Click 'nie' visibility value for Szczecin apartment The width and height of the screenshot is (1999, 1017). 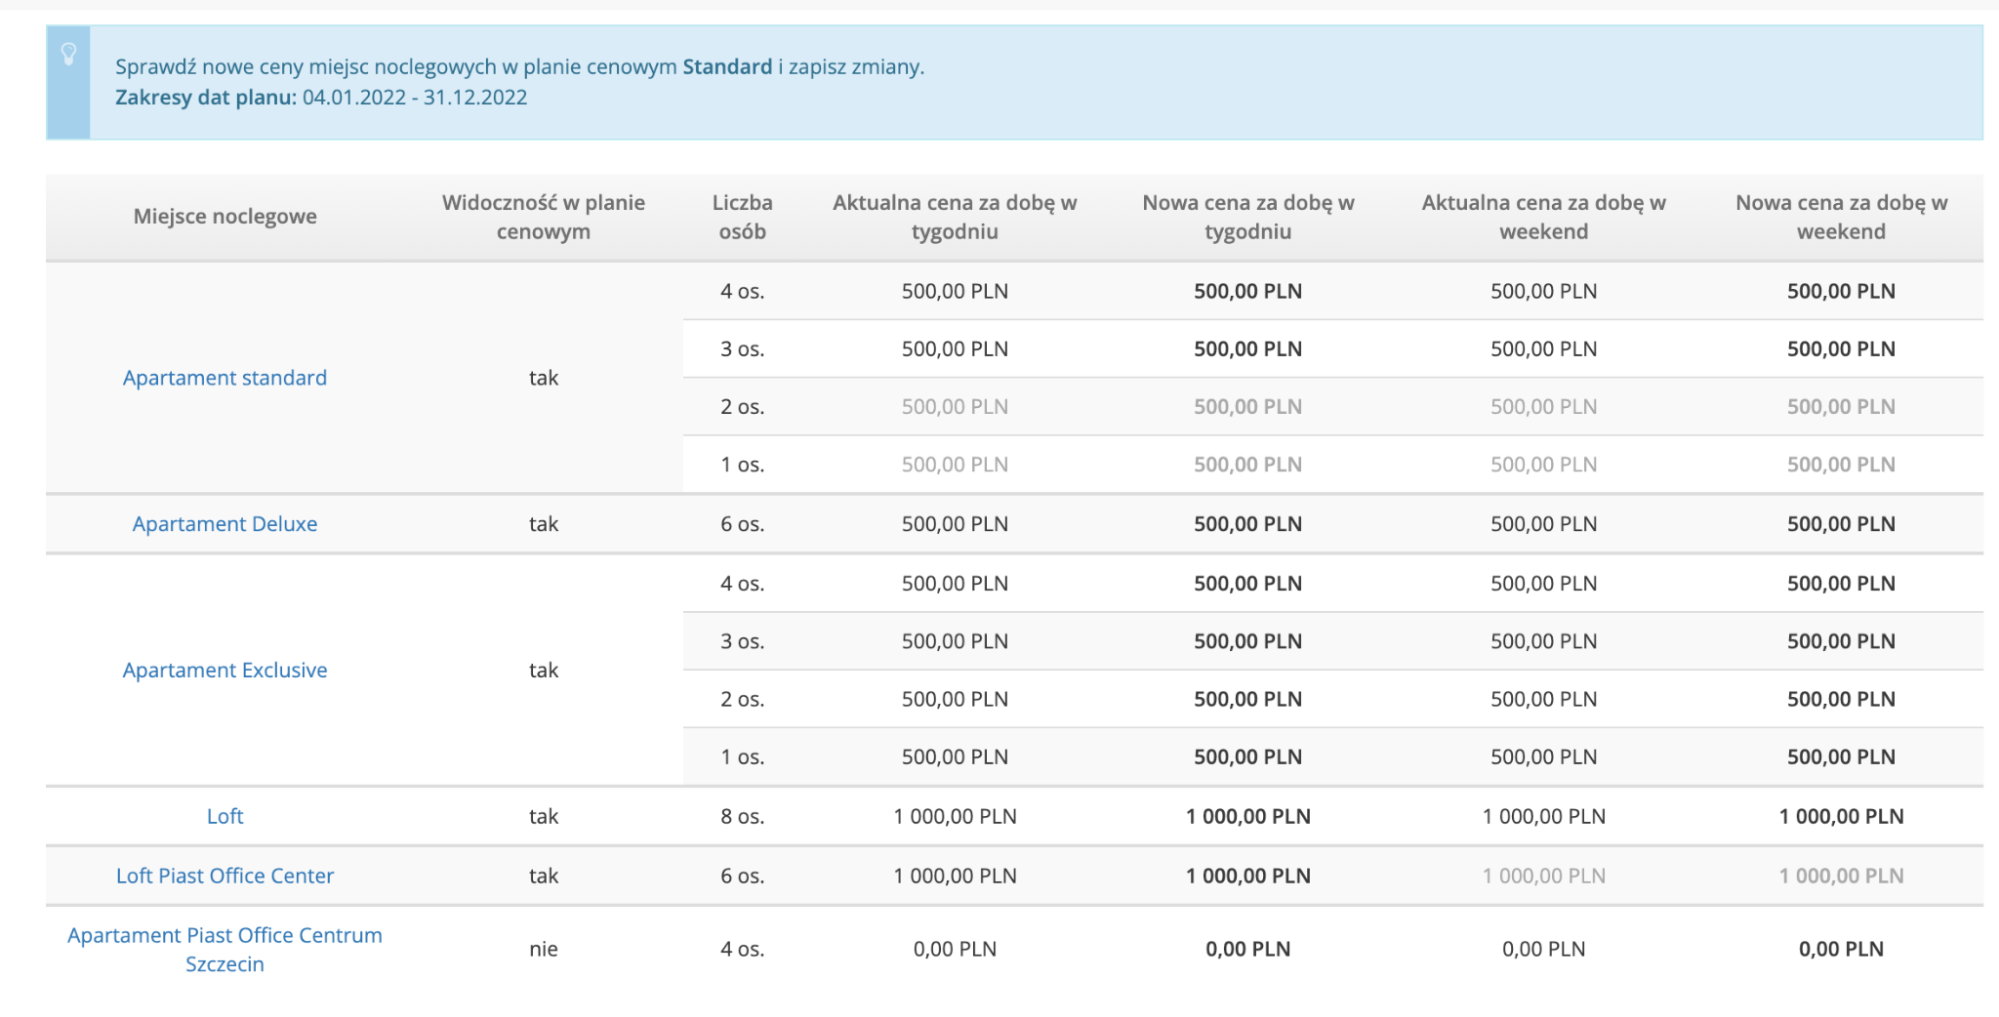[x=543, y=949]
